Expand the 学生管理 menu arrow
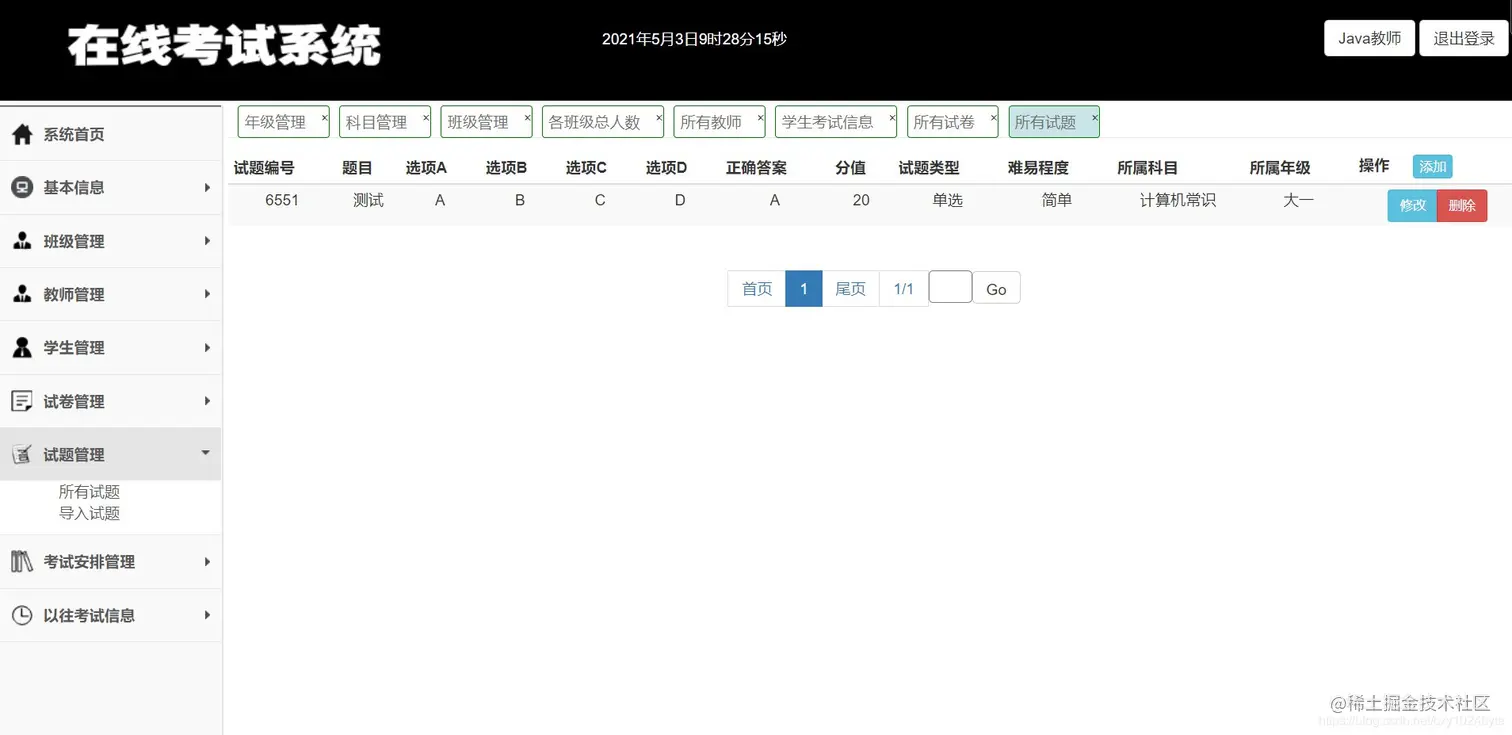1512x735 pixels. pos(207,347)
